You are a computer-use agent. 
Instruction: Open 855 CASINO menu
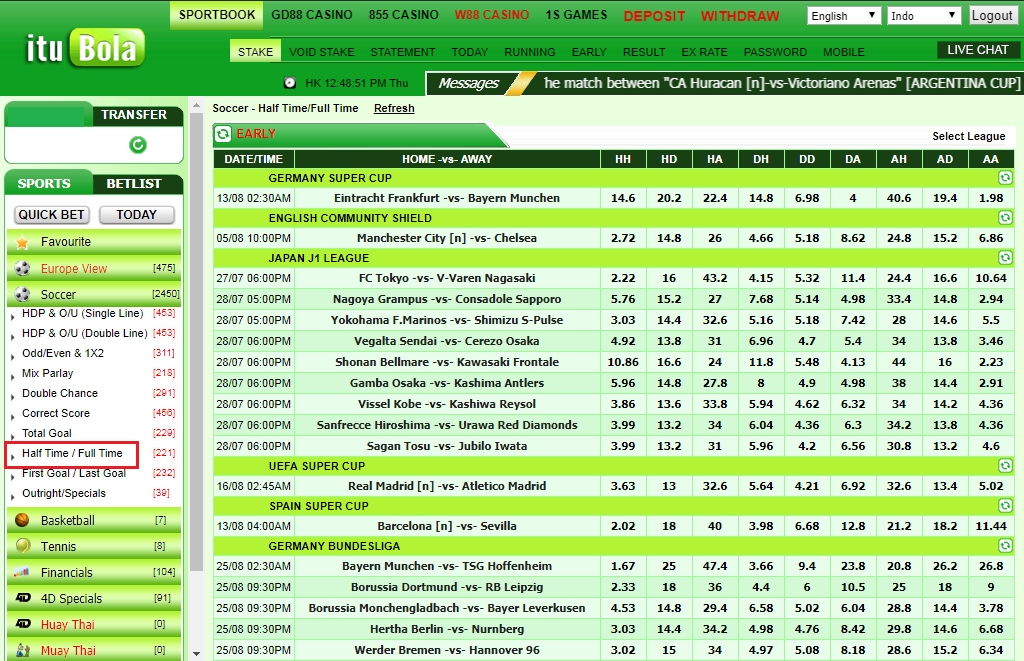coord(403,14)
